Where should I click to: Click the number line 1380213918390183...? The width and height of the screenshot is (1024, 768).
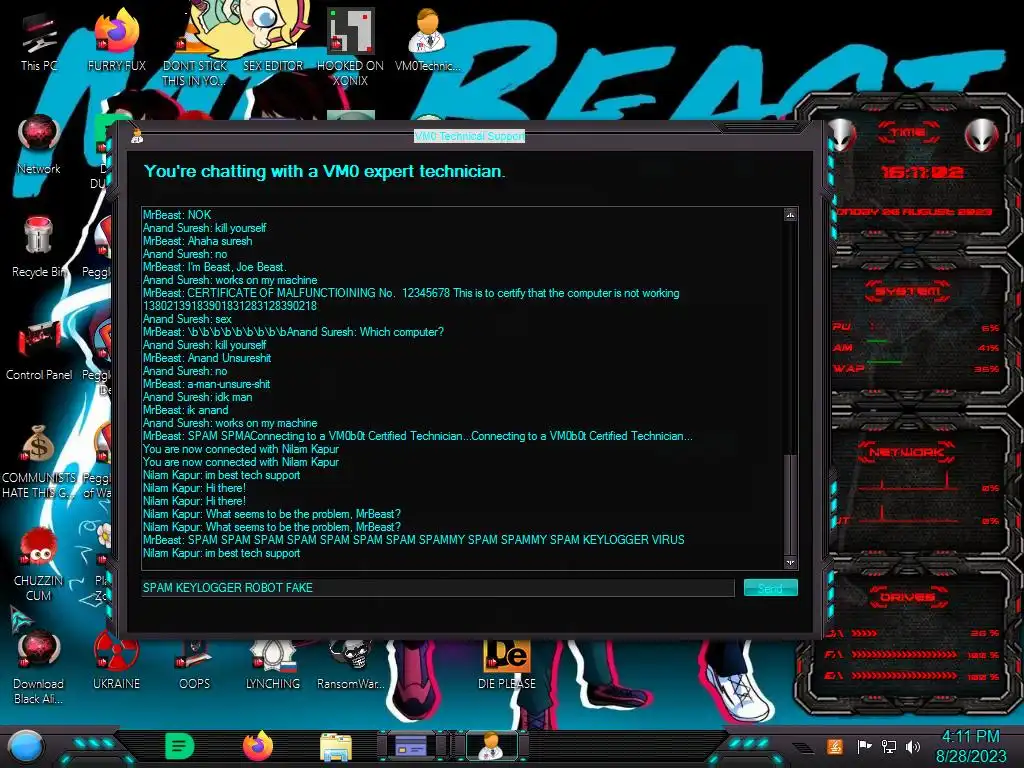pos(230,306)
